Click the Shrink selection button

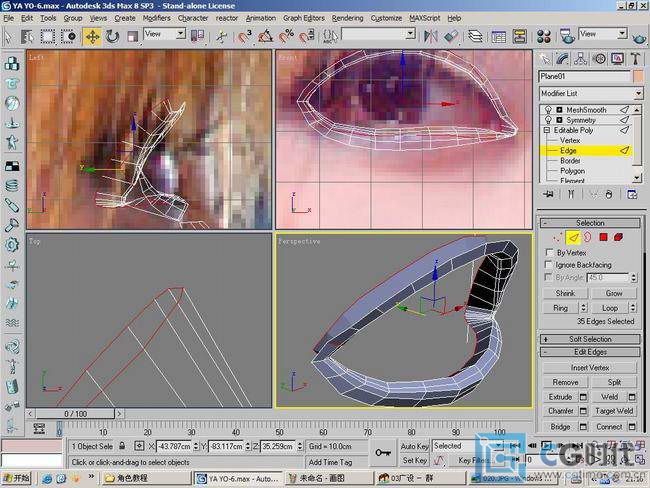coord(565,293)
